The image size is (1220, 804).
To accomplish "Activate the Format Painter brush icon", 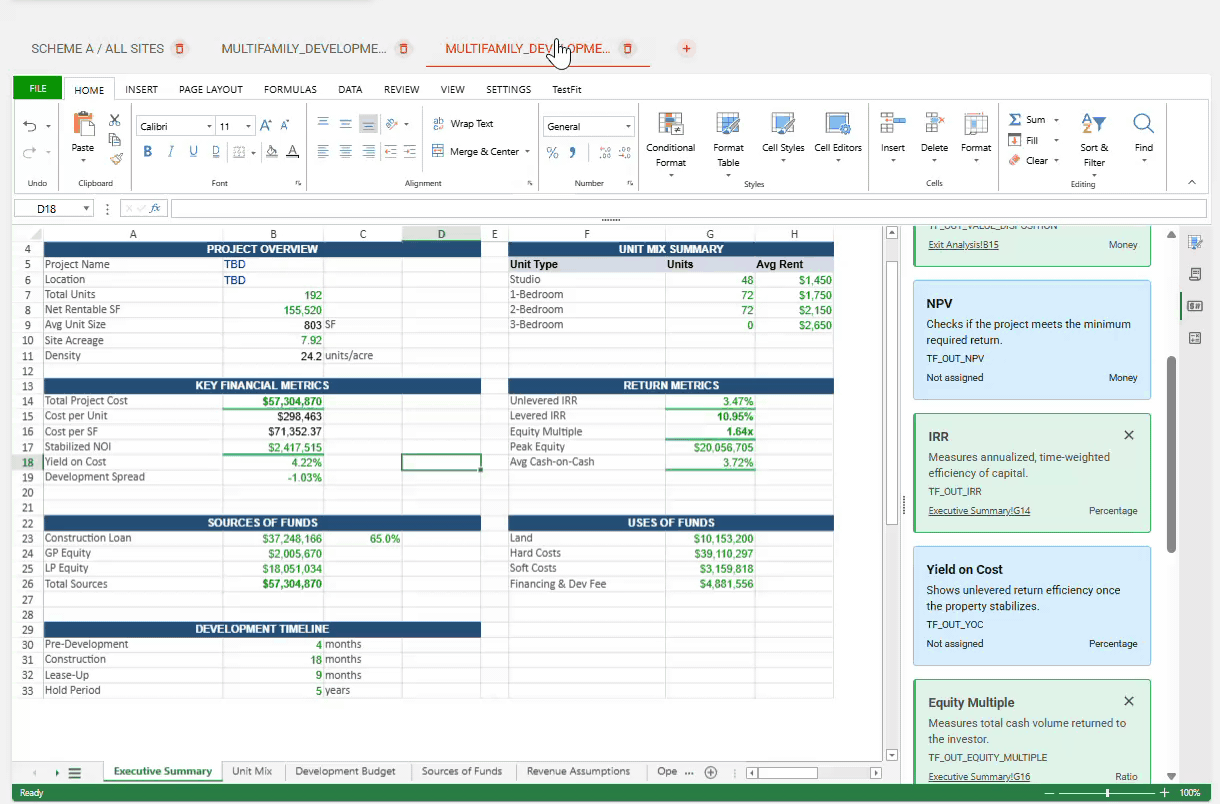I will pos(115,158).
